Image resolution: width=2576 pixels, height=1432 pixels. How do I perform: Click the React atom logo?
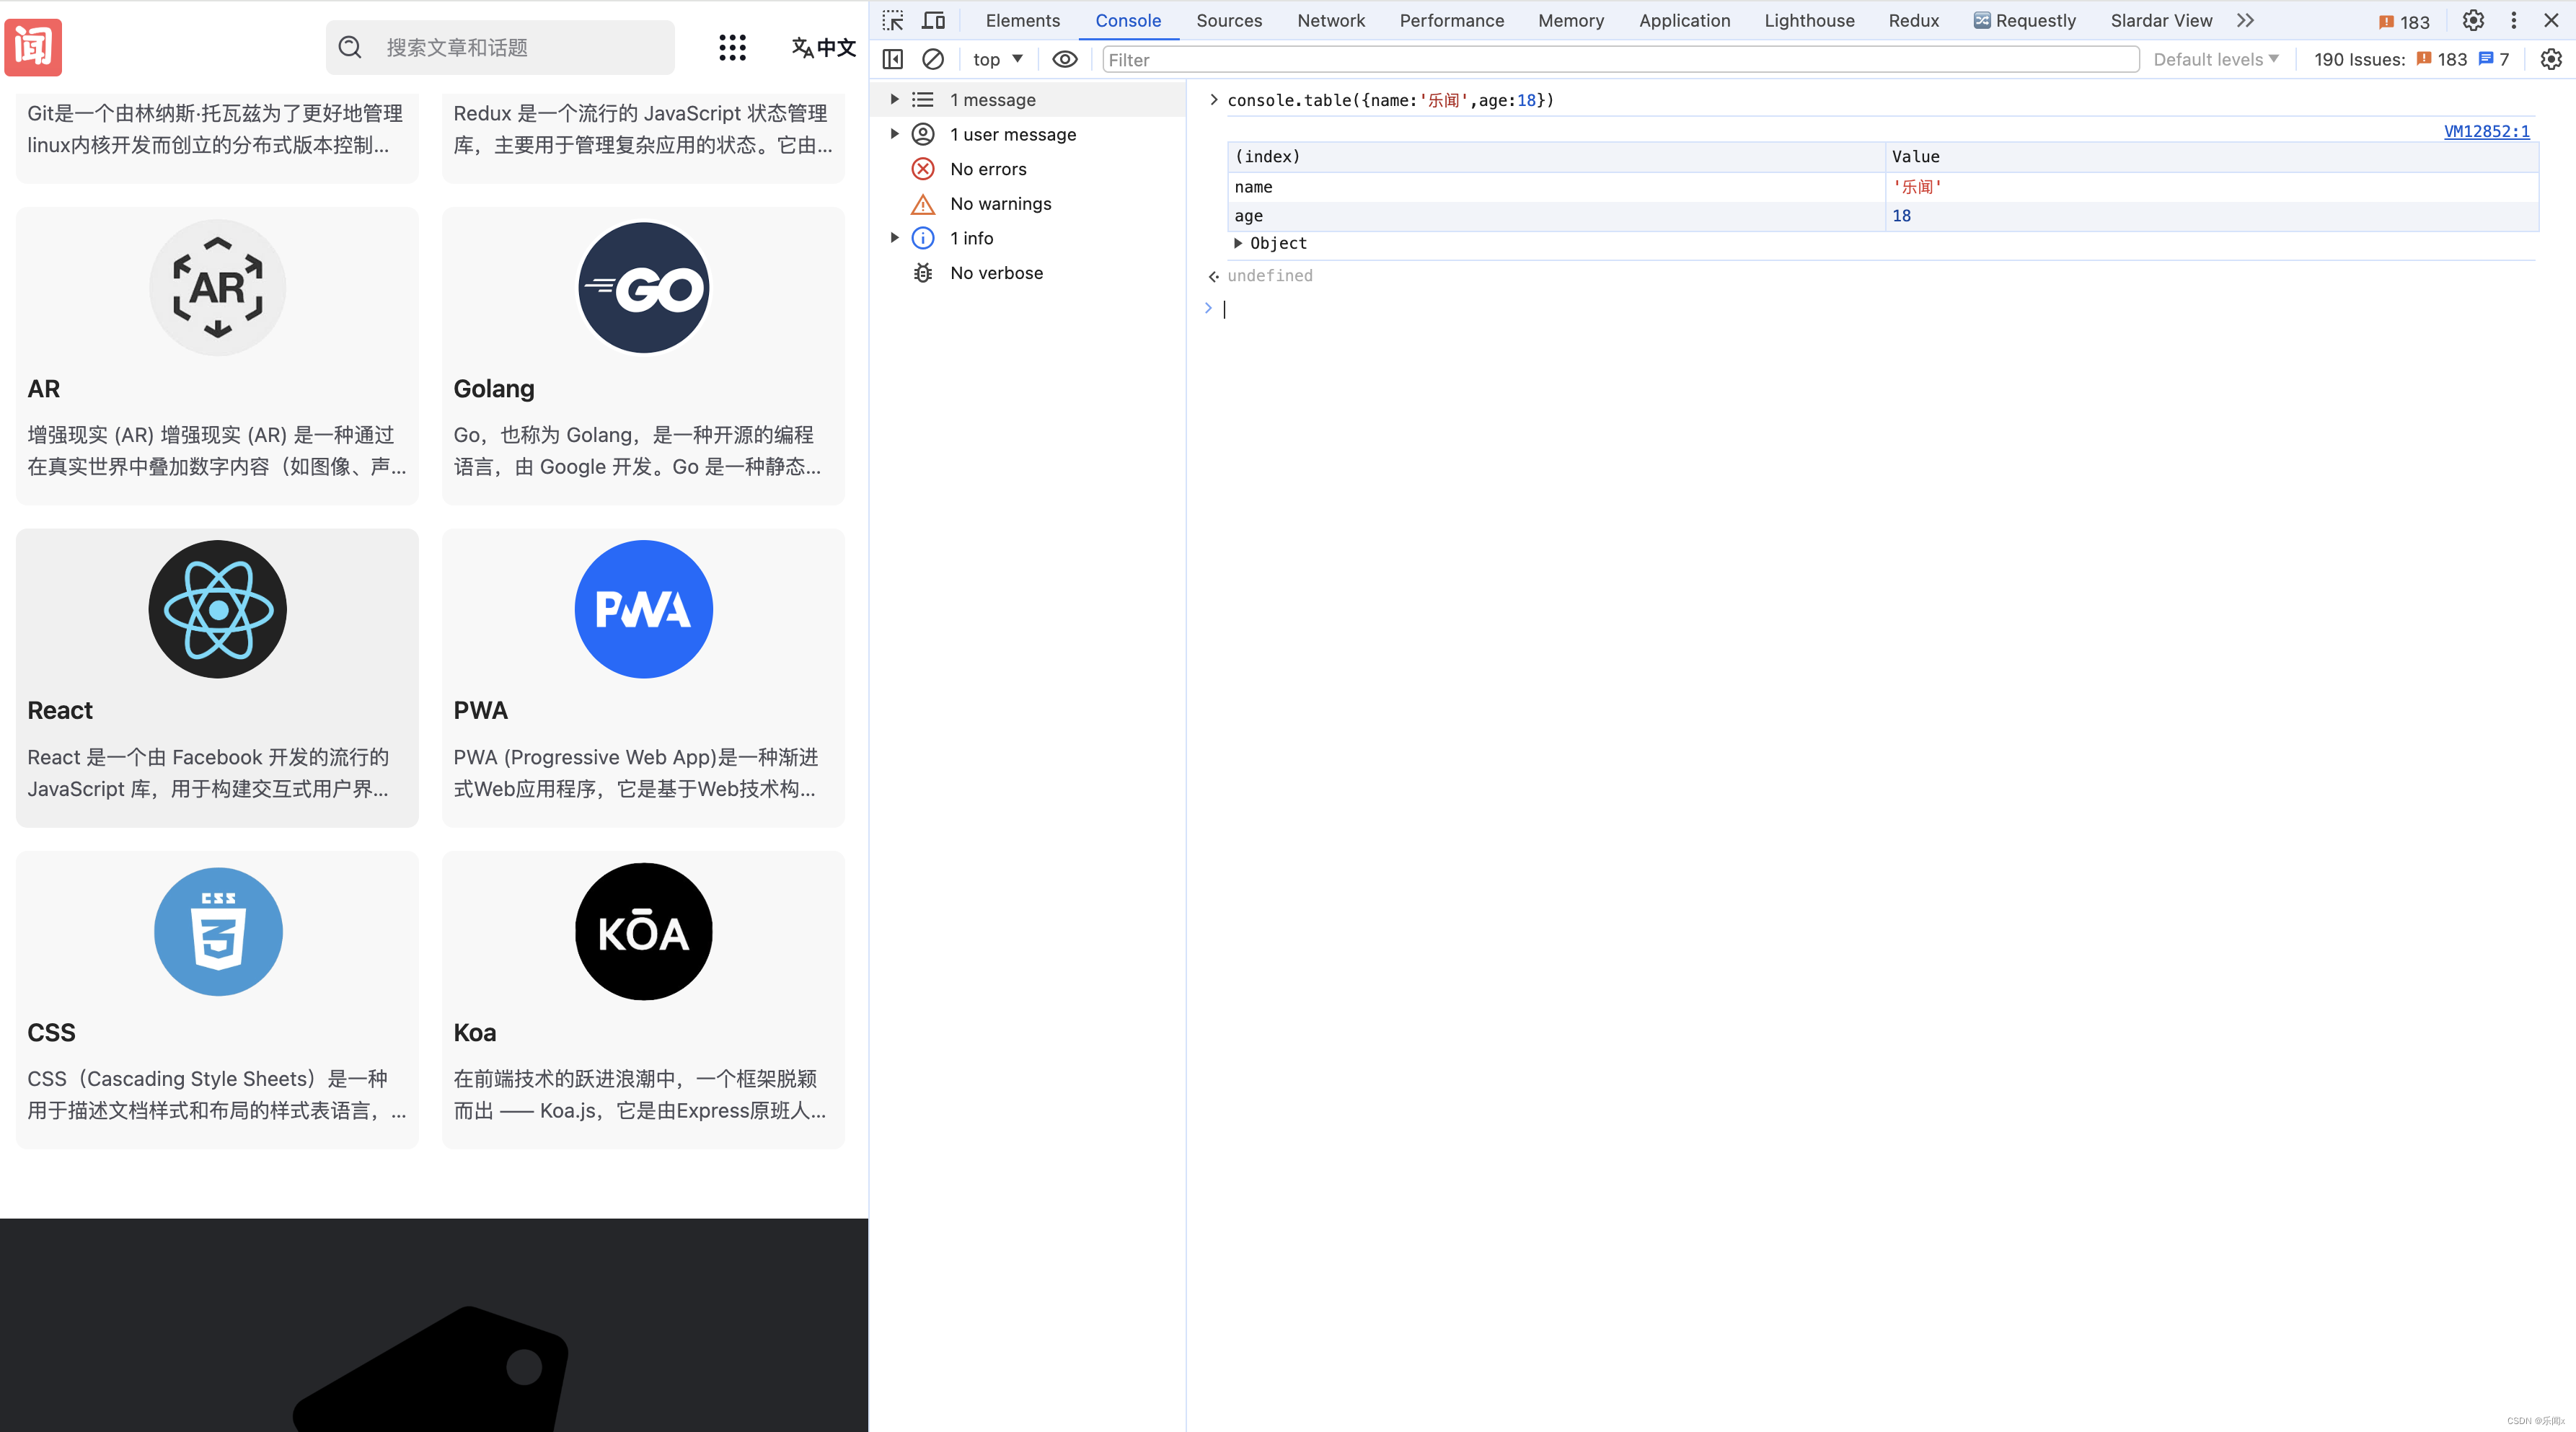[218, 609]
